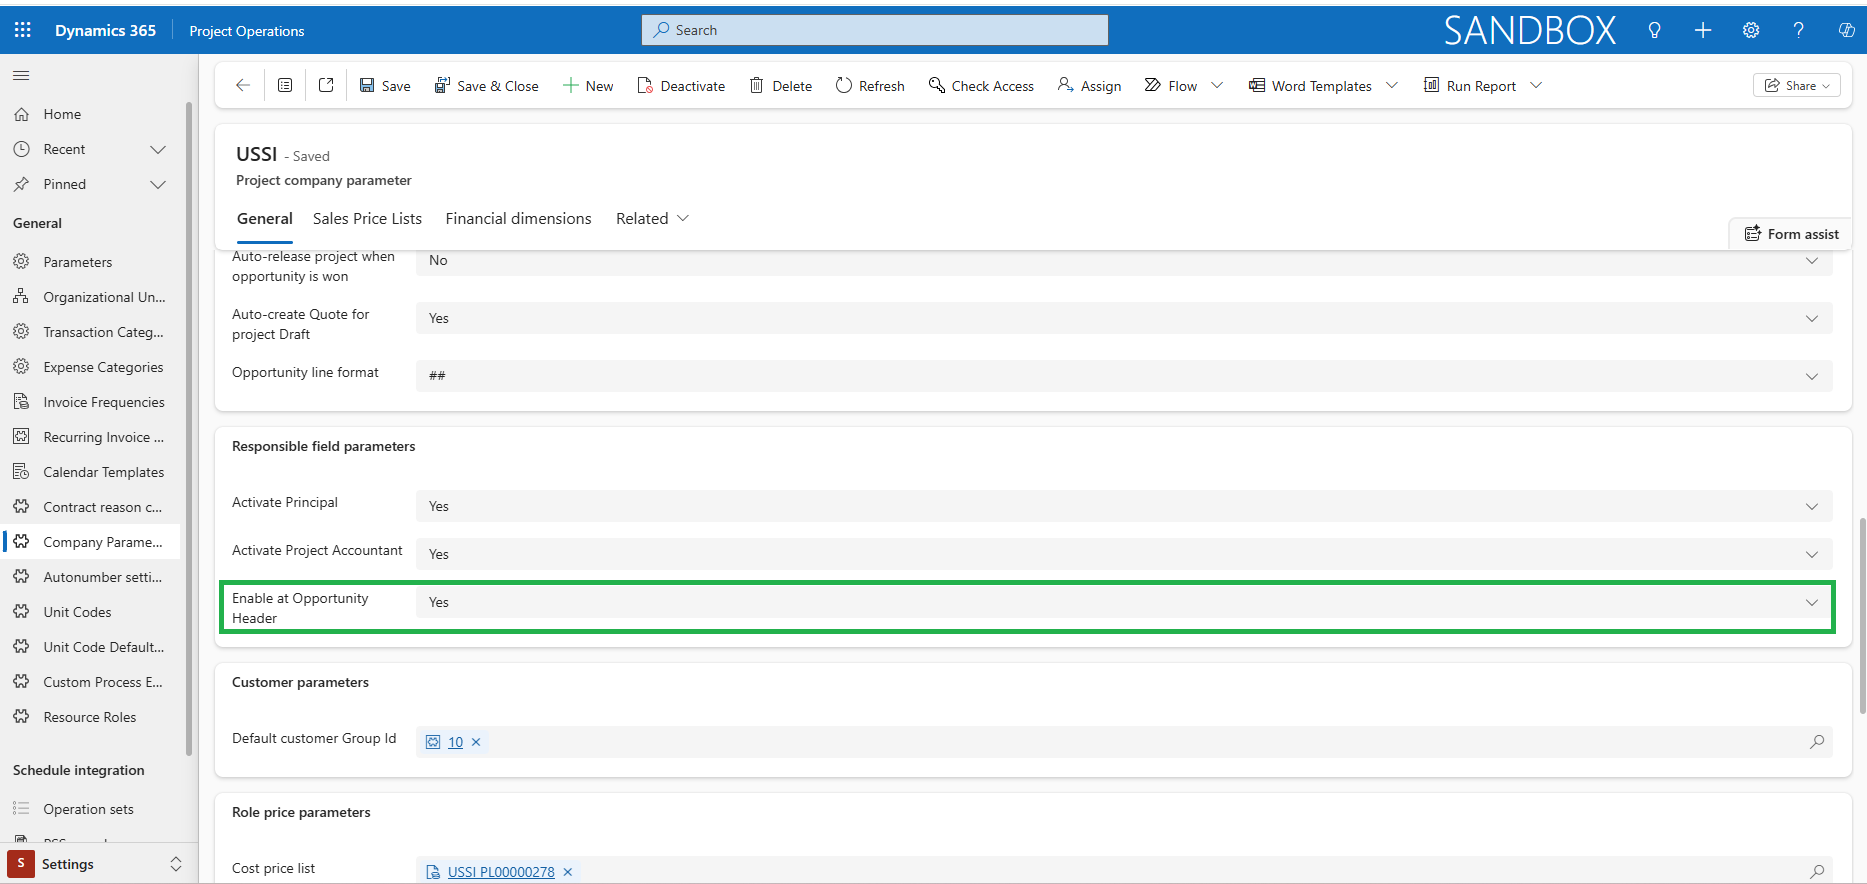Click the top Search box
The image size is (1867, 884).
(x=875, y=30)
